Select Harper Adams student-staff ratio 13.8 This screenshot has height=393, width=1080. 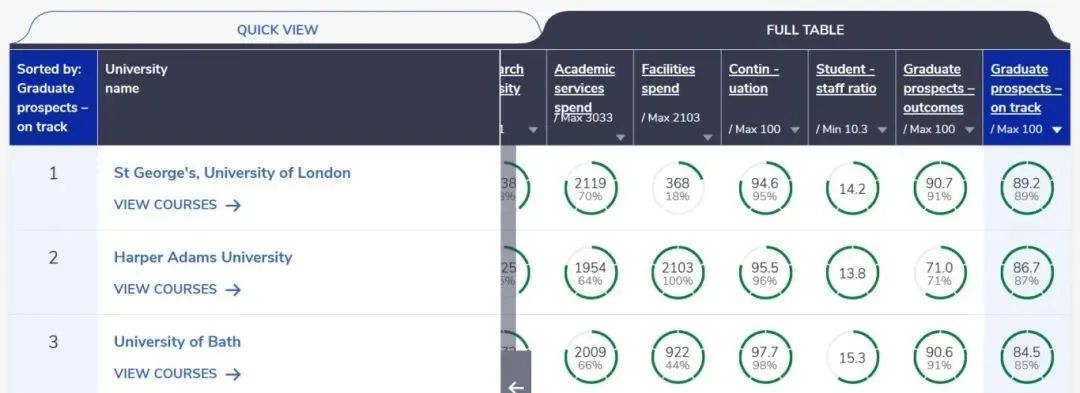click(852, 273)
